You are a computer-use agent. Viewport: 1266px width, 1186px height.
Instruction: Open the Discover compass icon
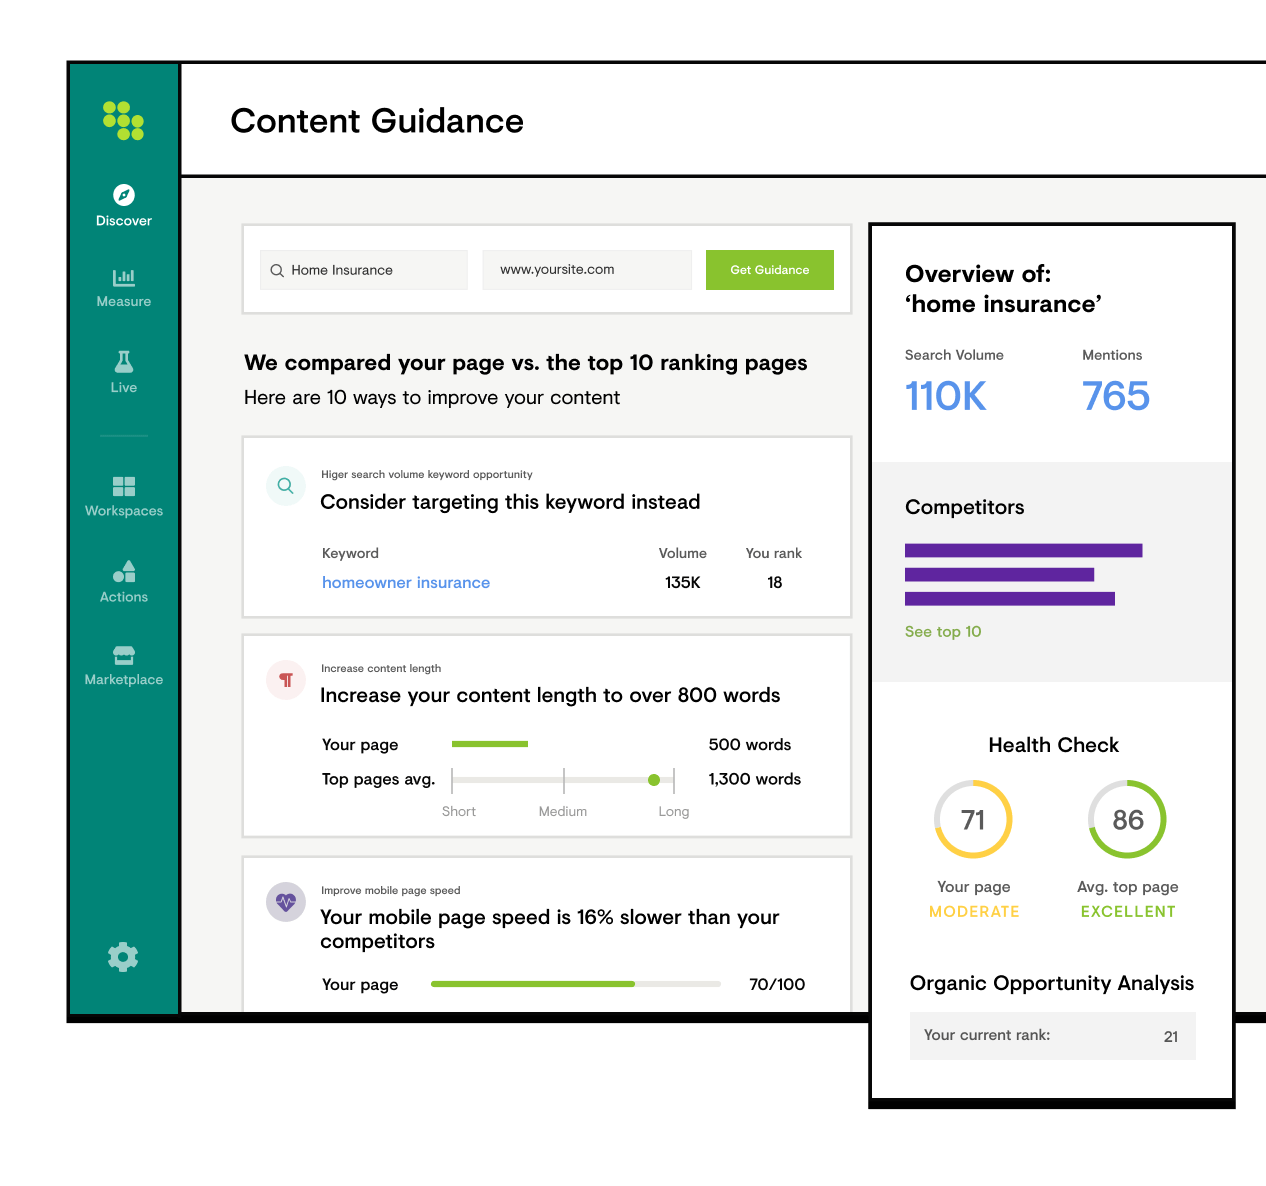click(124, 194)
